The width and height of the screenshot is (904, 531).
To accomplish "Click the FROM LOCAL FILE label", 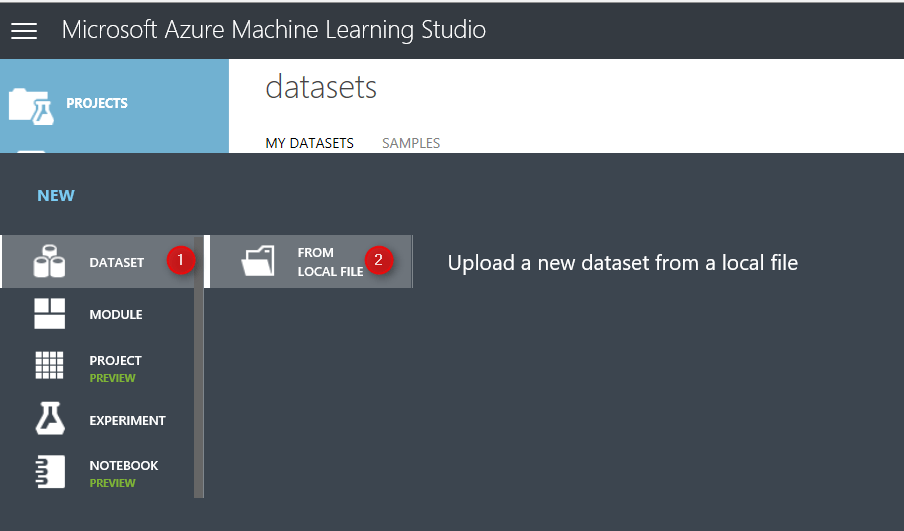I will (x=330, y=262).
